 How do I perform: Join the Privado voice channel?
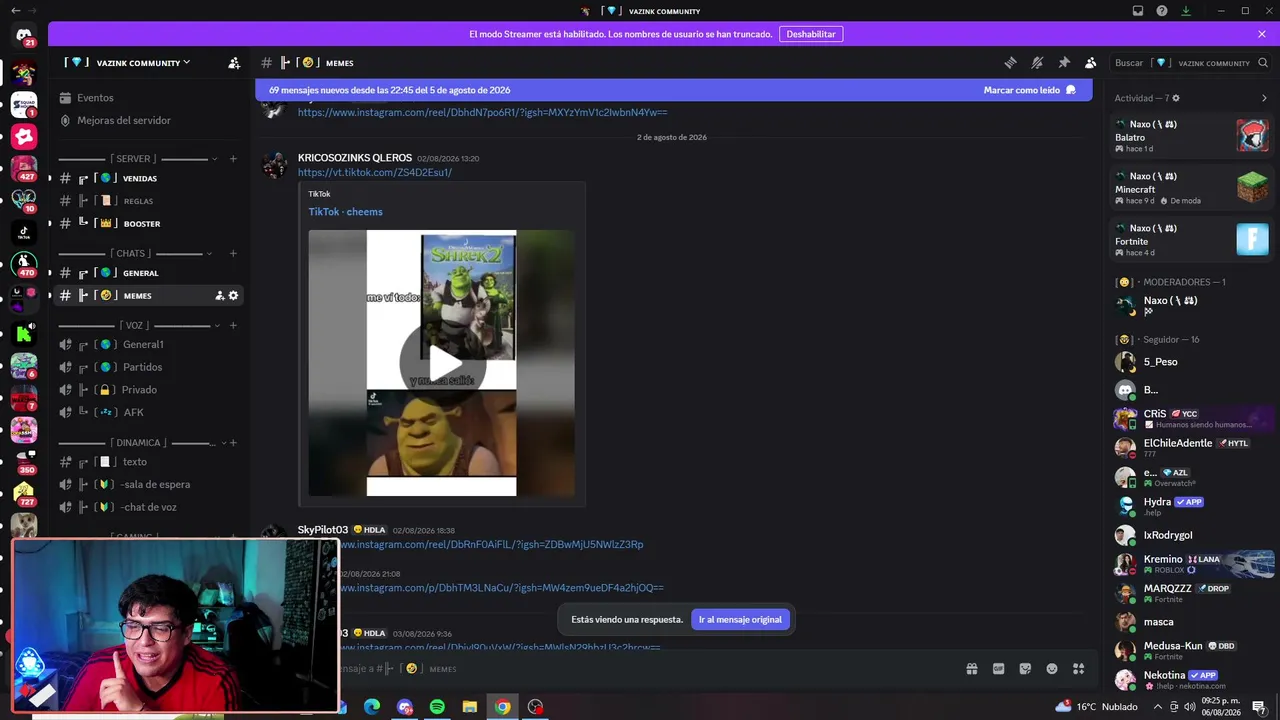pyautogui.click(x=149, y=390)
